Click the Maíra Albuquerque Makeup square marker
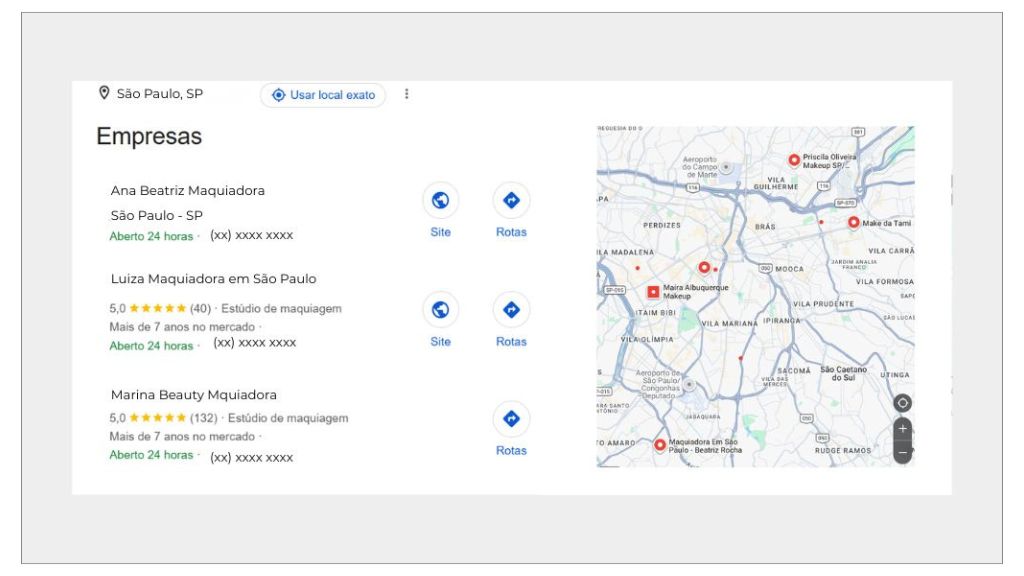The width and height of the screenshot is (1024, 576). (652, 292)
